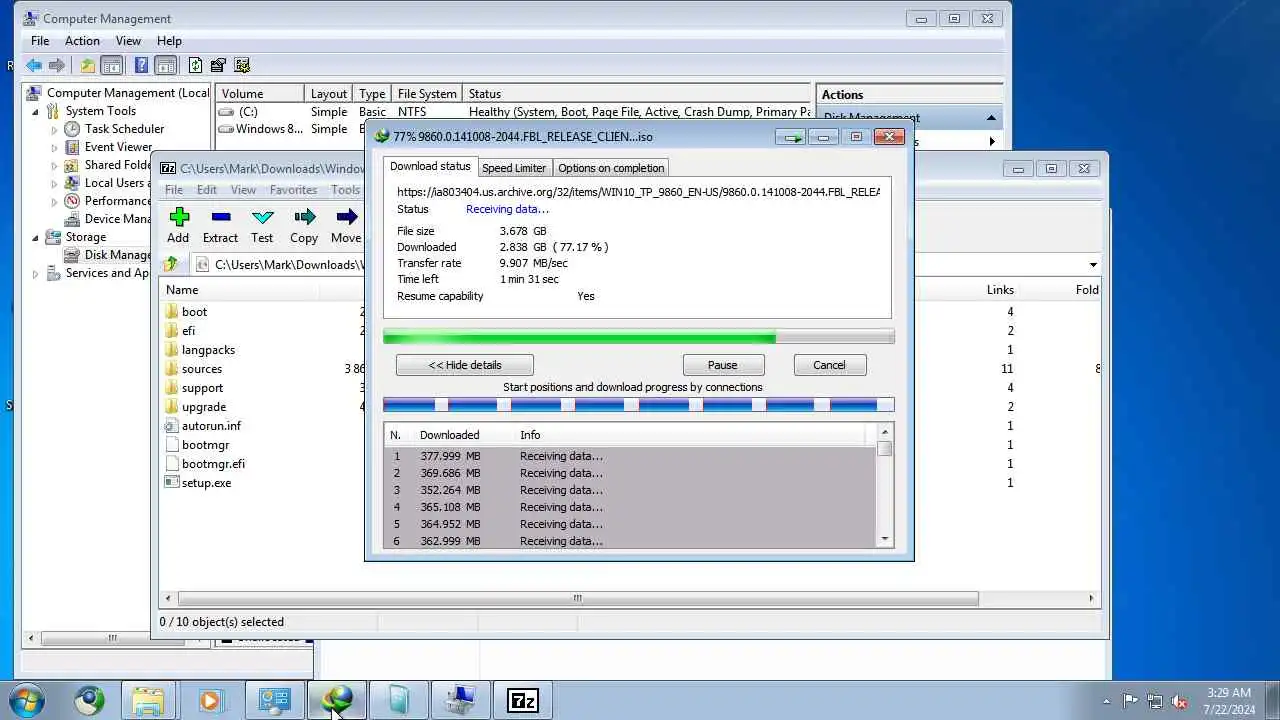Collapse the Storage tree node
This screenshot has width=1280, height=720.
[x=36, y=237]
